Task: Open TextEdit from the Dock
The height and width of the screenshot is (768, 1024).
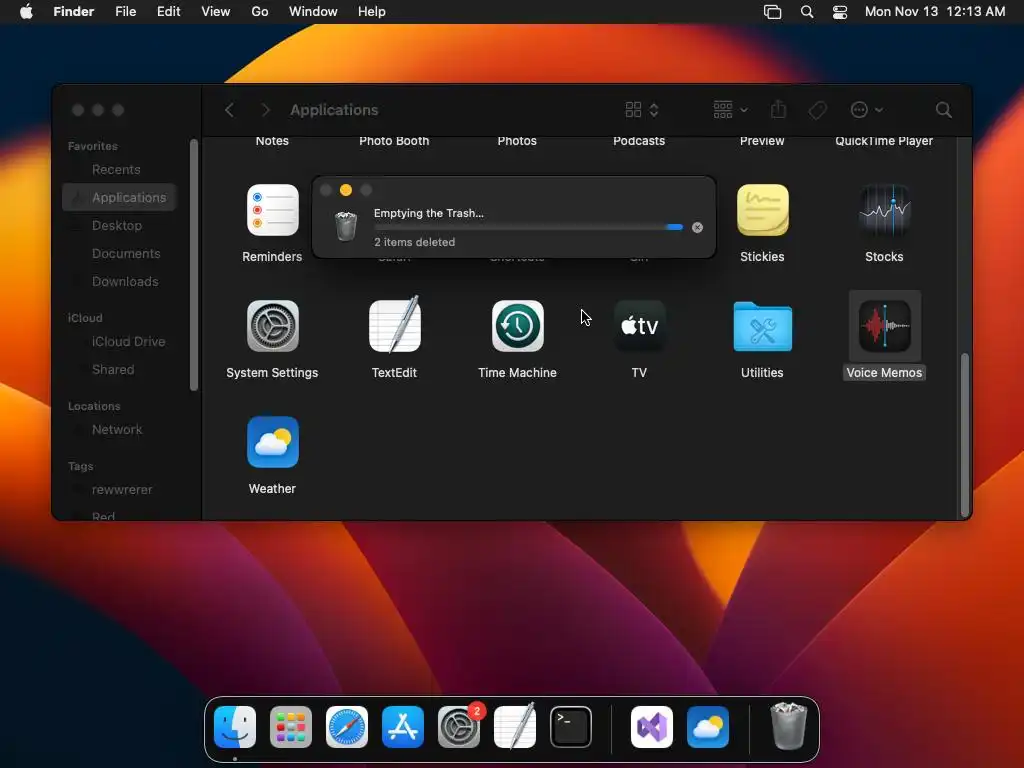Action: (x=515, y=726)
